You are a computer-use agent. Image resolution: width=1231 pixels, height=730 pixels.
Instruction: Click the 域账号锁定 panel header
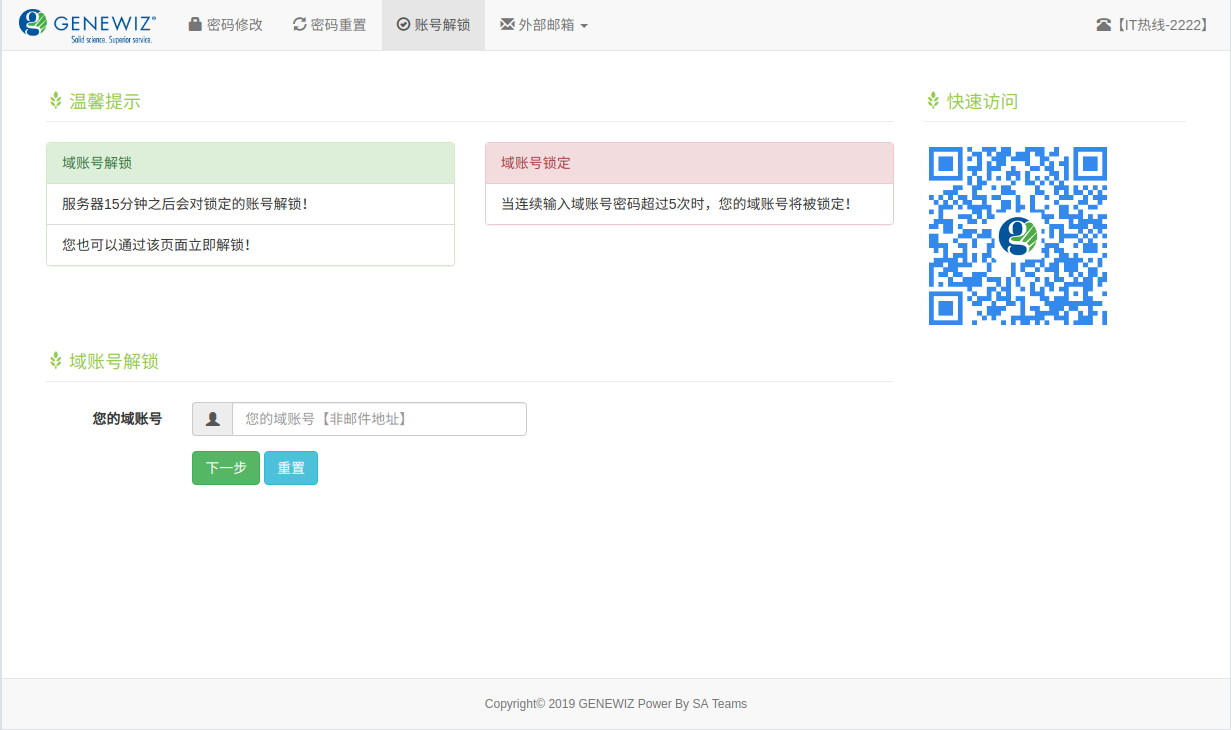(689, 162)
